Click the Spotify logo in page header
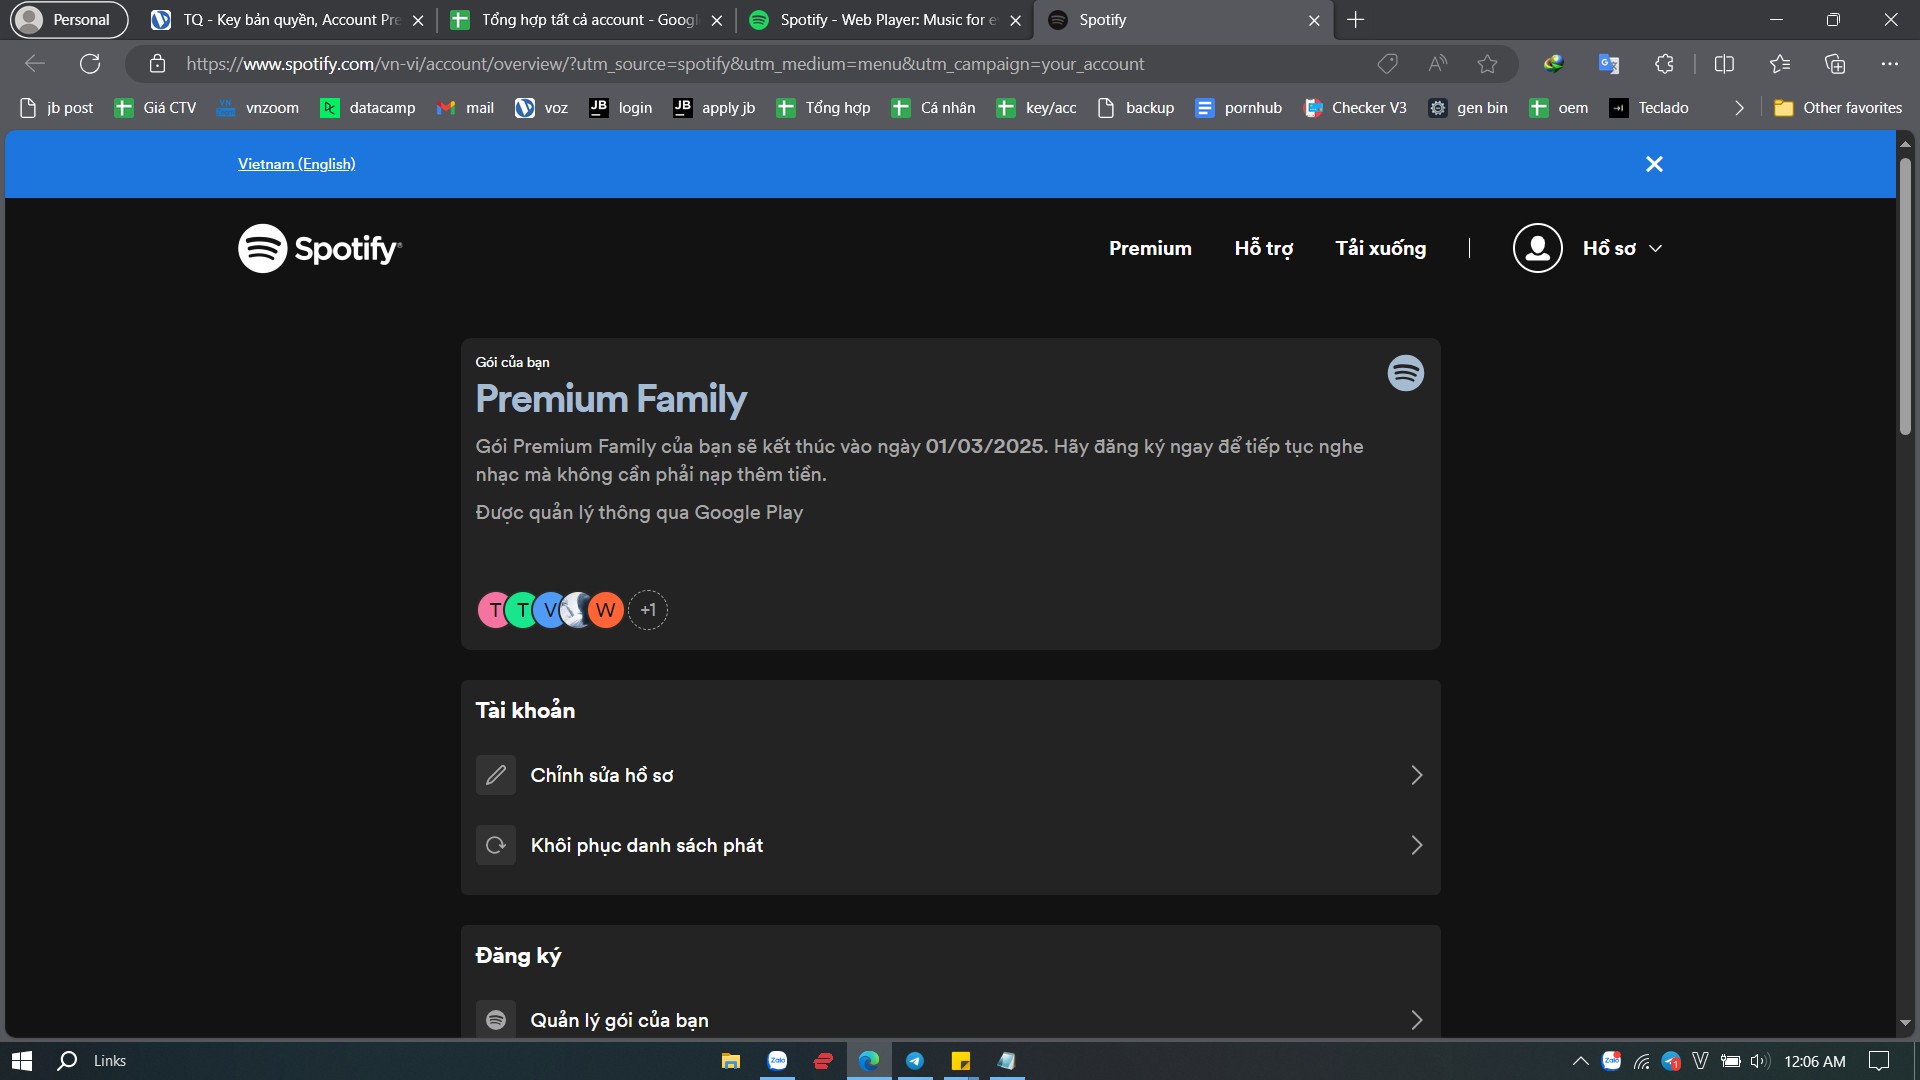This screenshot has width=1920, height=1080. (320, 248)
